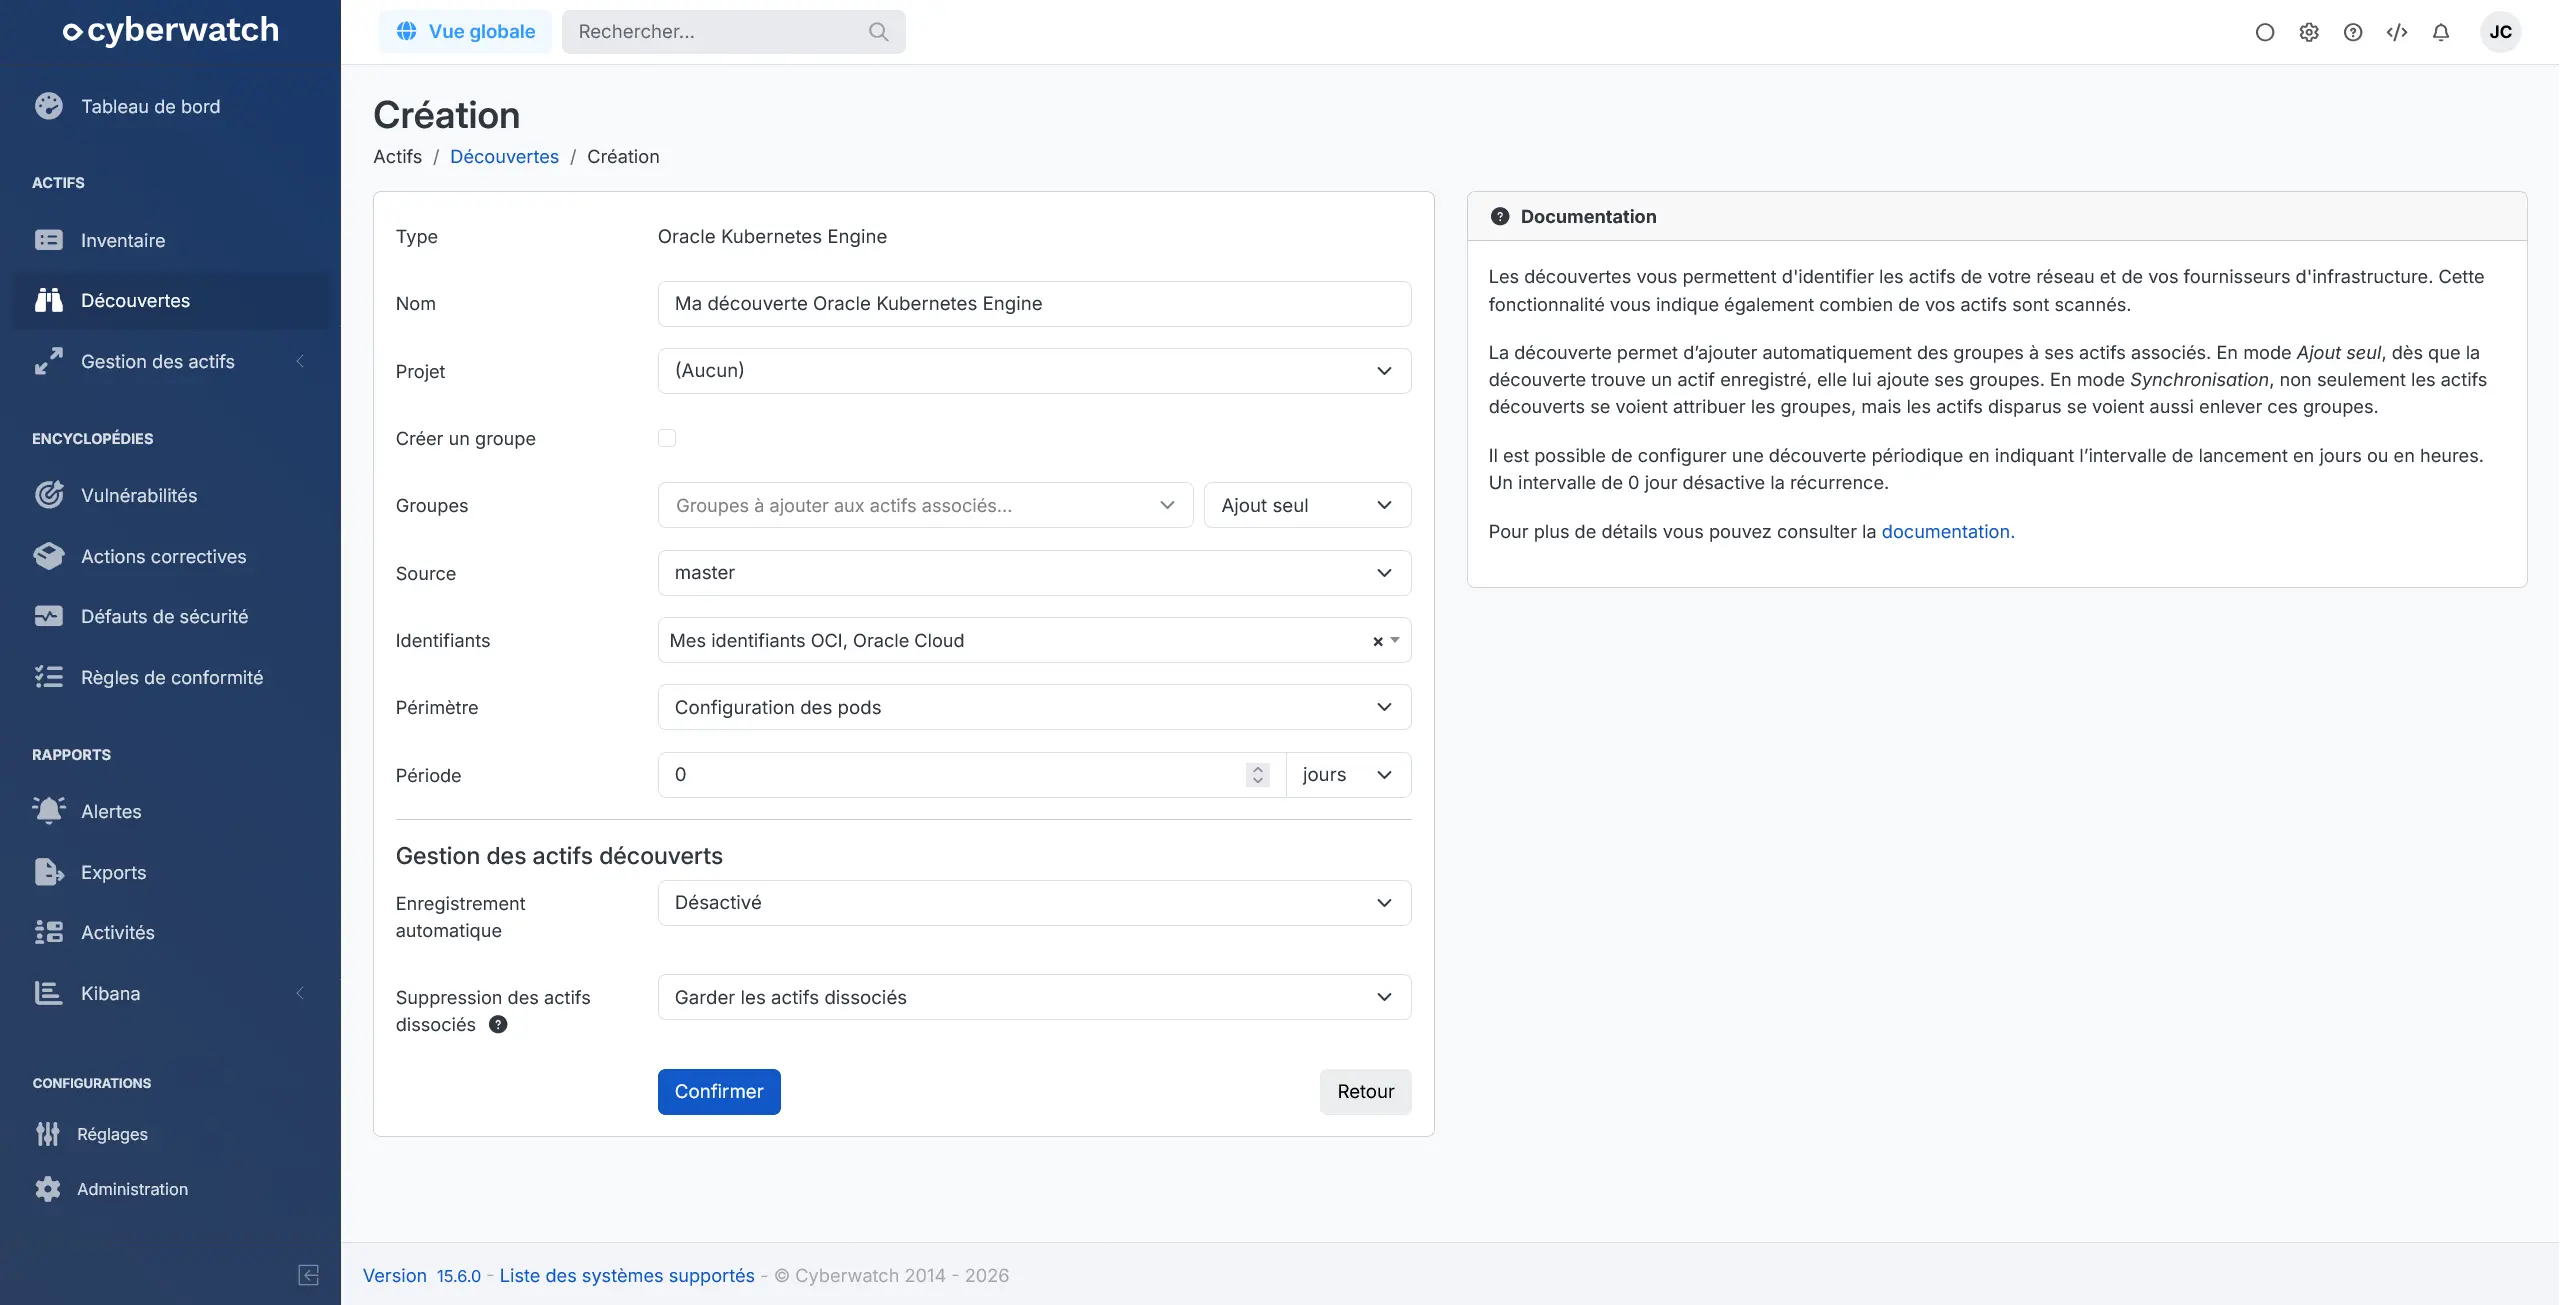This screenshot has height=1305, width=2560.
Task: Enable the Créer un groupe checkbox
Action: (x=667, y=438)
